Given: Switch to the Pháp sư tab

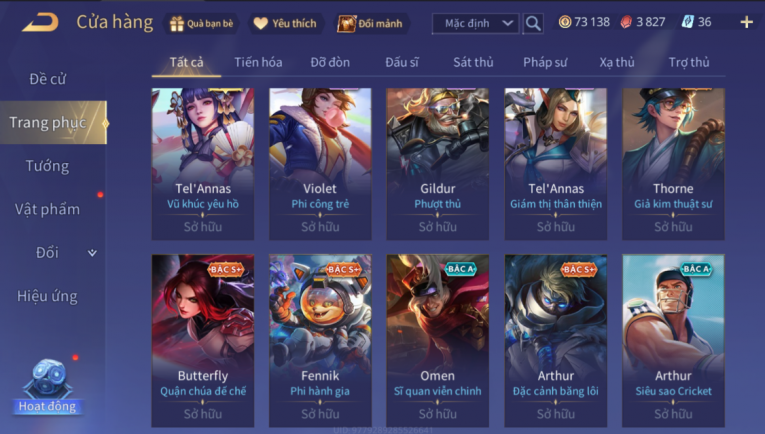Looking at the screenshot, I should [x=545, y=62].
